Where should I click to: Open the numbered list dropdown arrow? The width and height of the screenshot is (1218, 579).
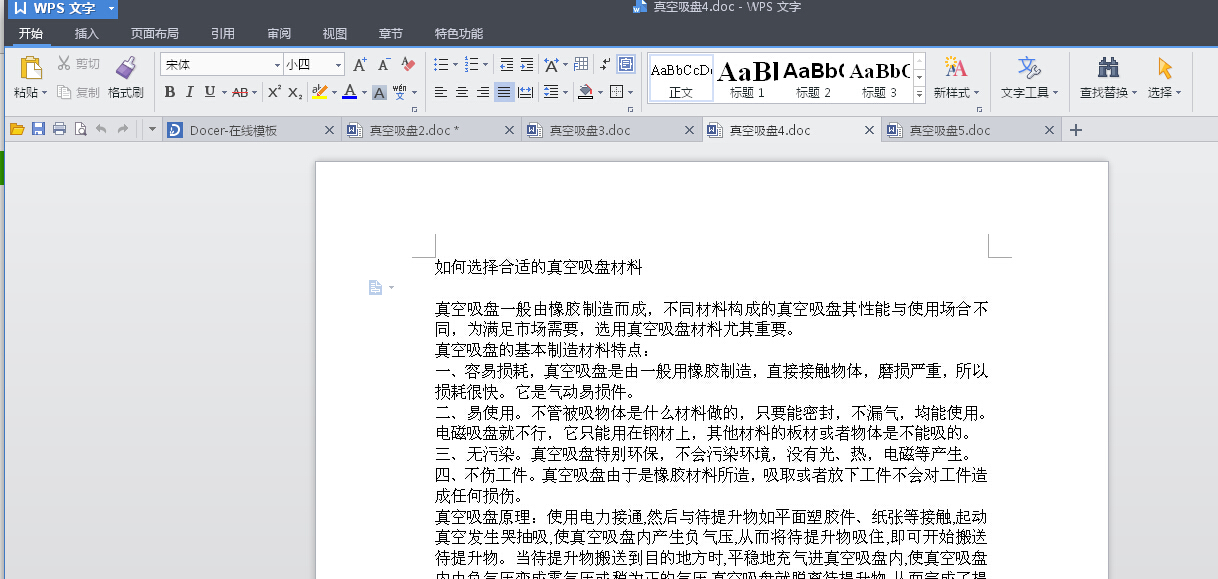point(487,65)
